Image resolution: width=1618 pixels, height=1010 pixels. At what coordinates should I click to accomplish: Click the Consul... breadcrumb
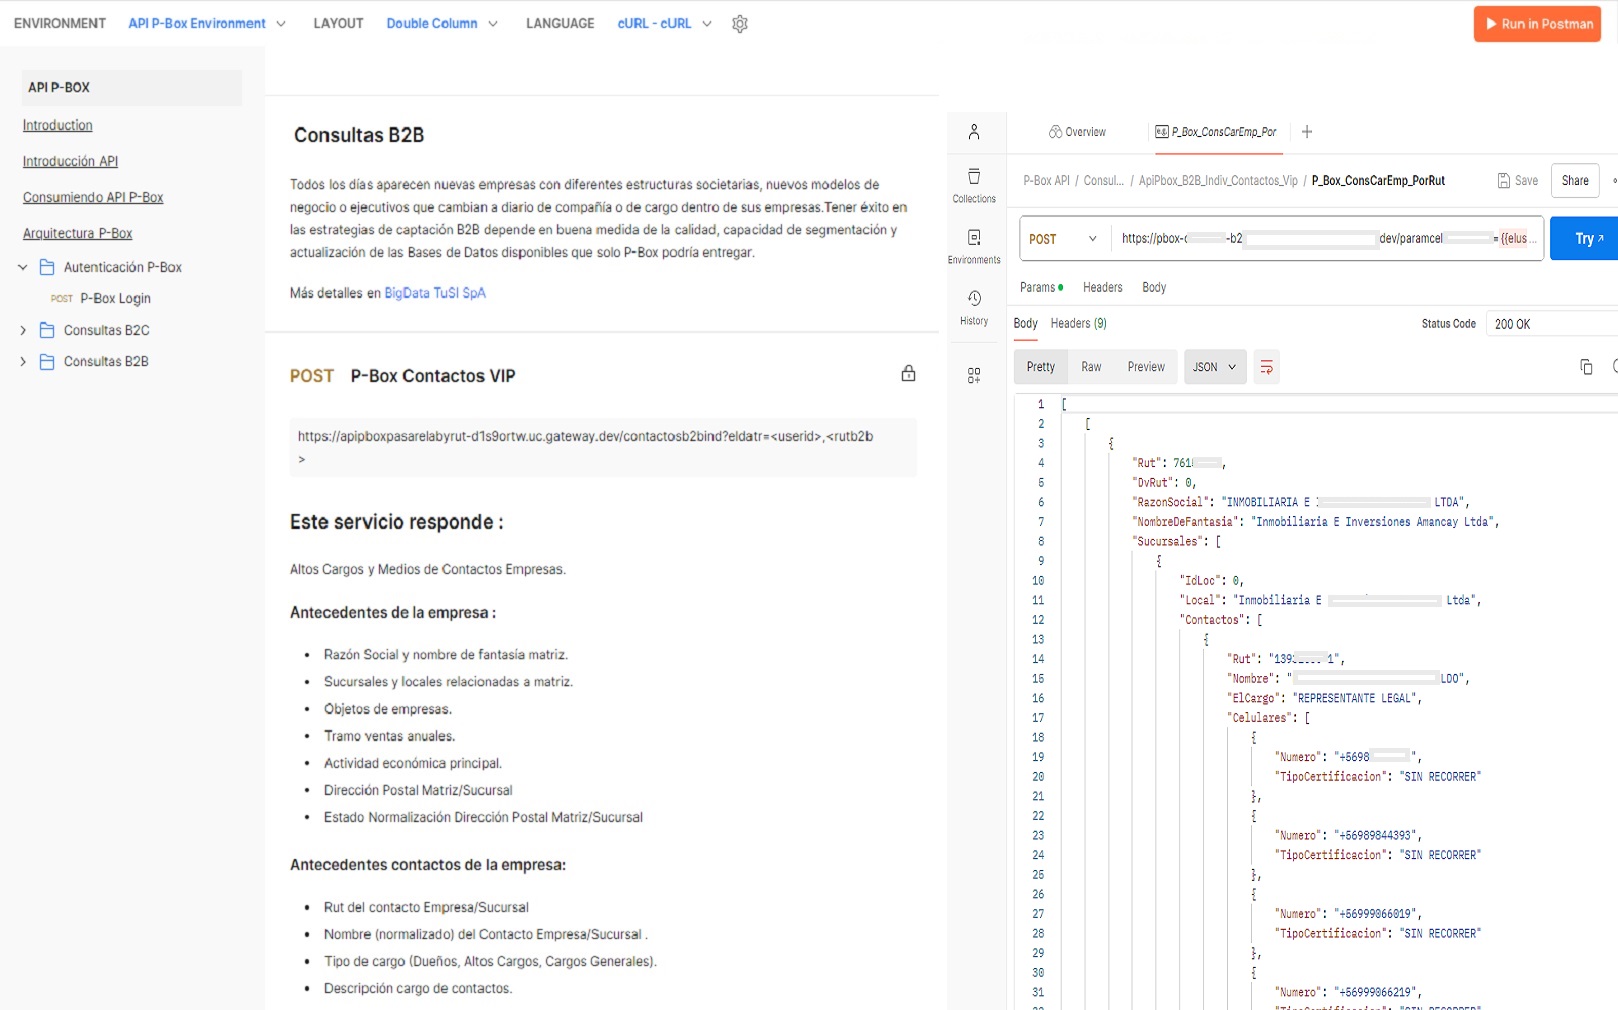[1104, 181]
